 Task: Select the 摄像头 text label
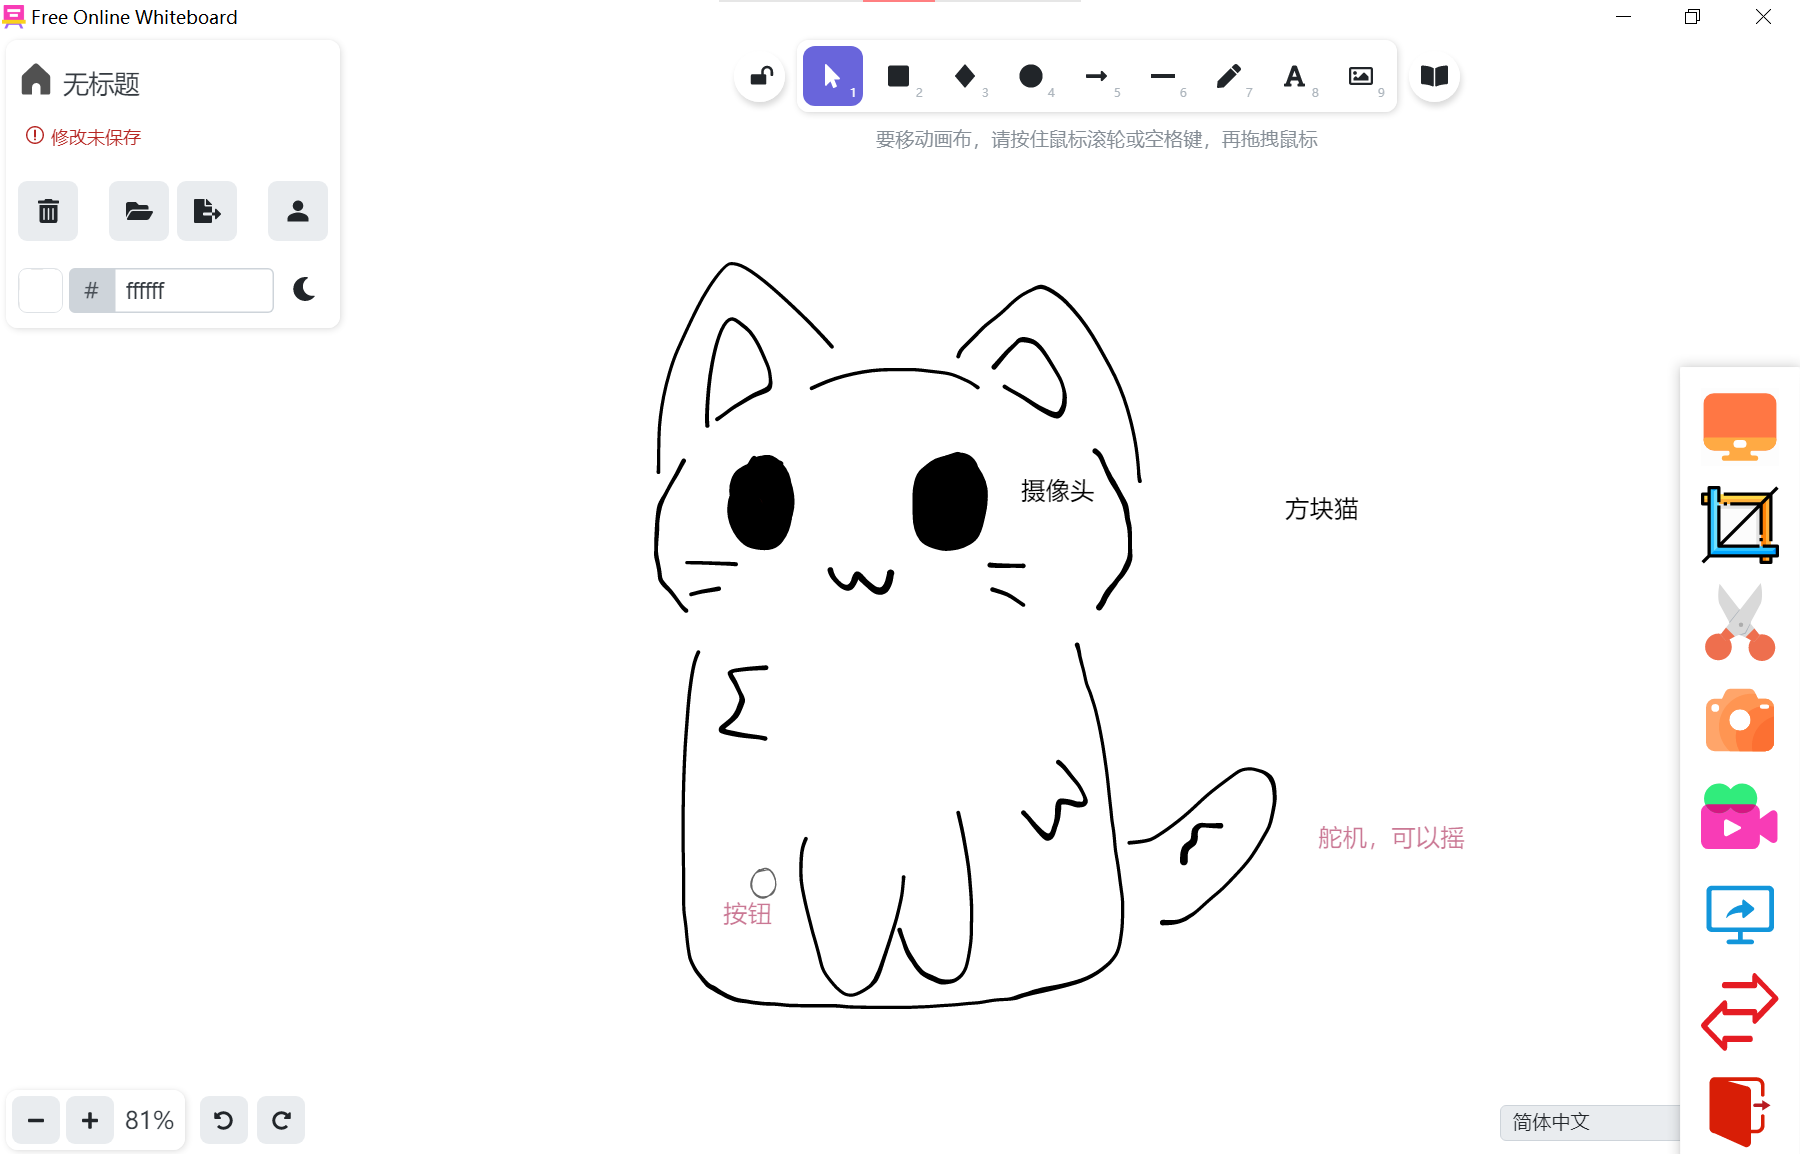point(1057,491)
